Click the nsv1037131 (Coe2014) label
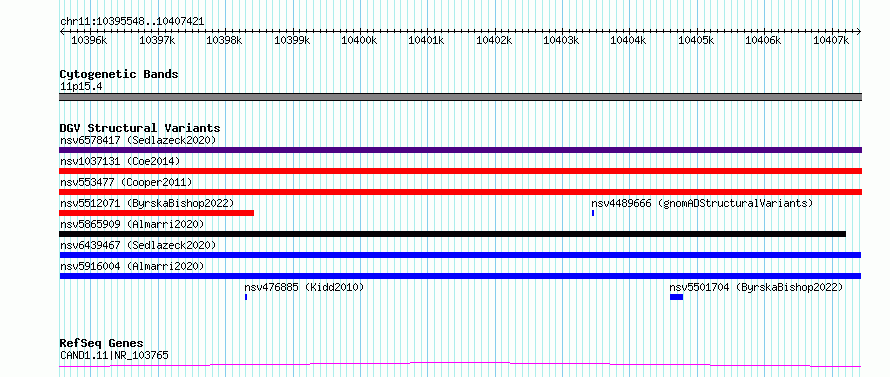890x377 pixels. pos(120,161)
